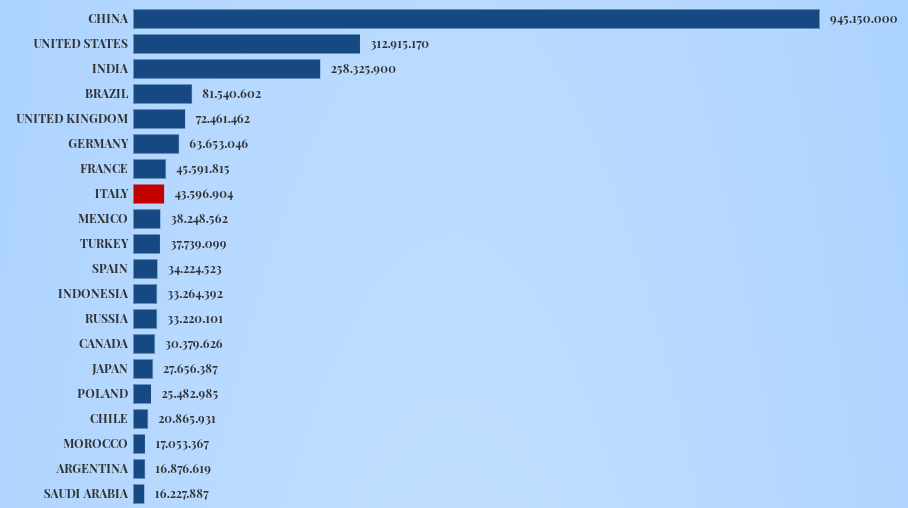Click the Spain country label
The width and height of the screenshot is (908, 508).
(x=109, y=269)
